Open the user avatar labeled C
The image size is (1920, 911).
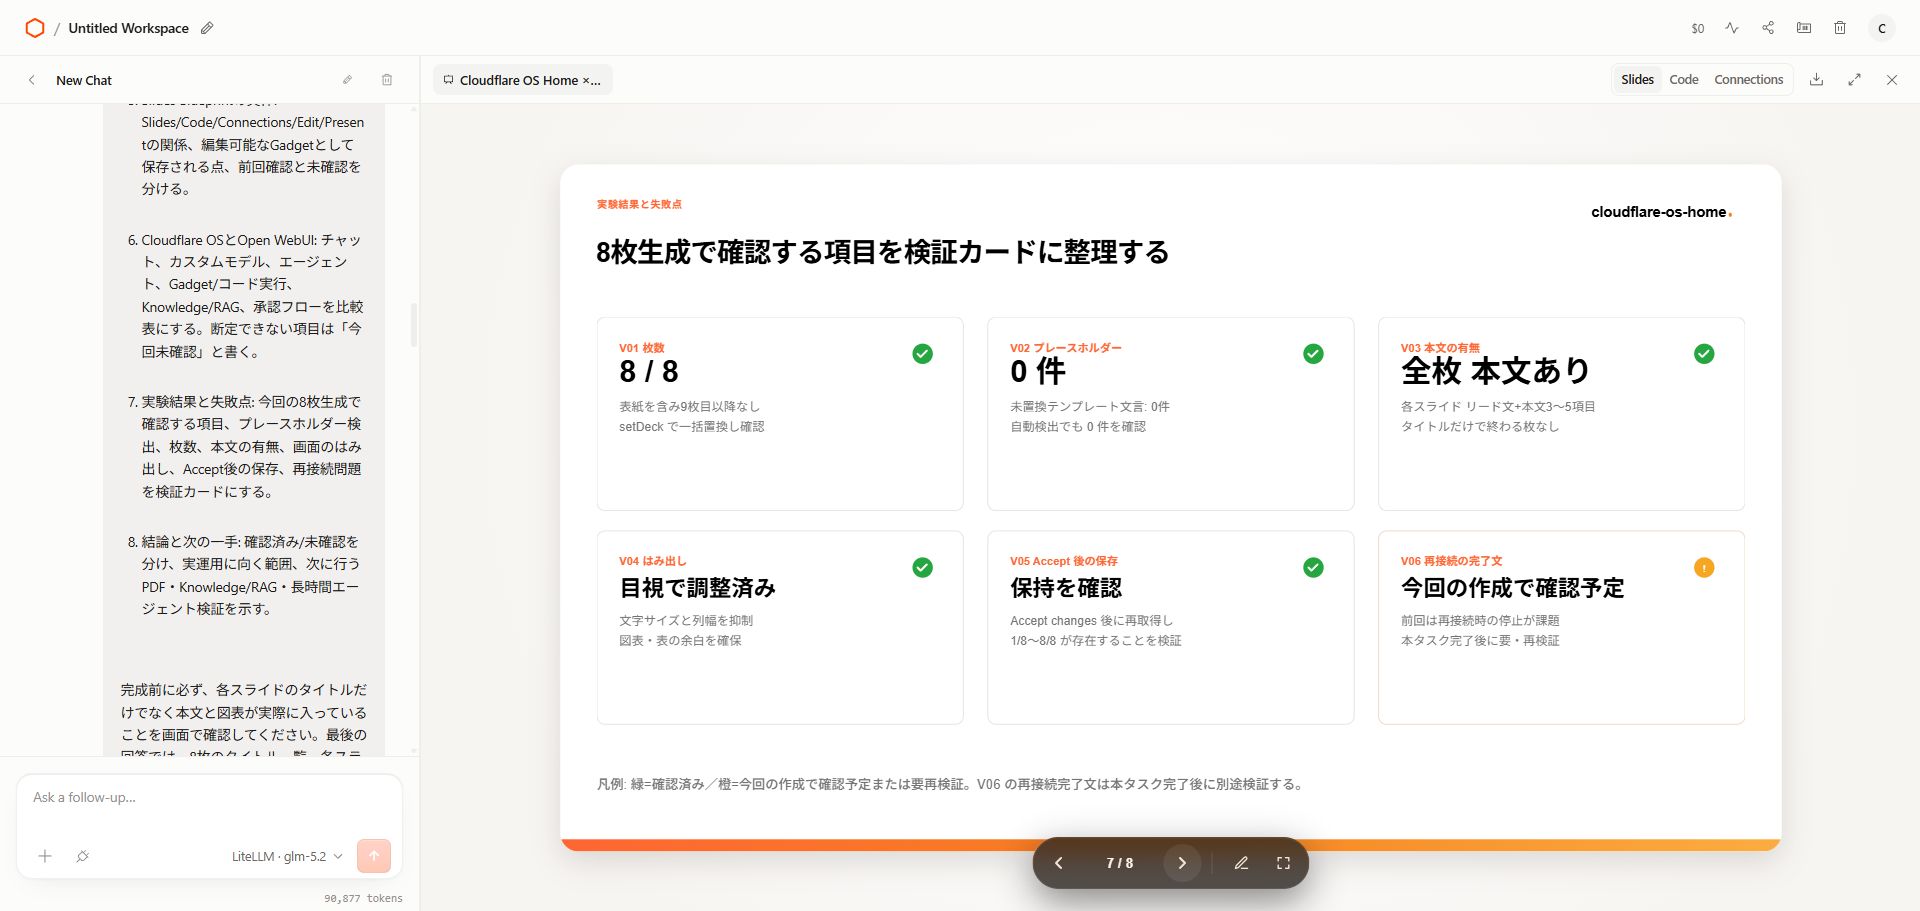[x=1882, y=28]
